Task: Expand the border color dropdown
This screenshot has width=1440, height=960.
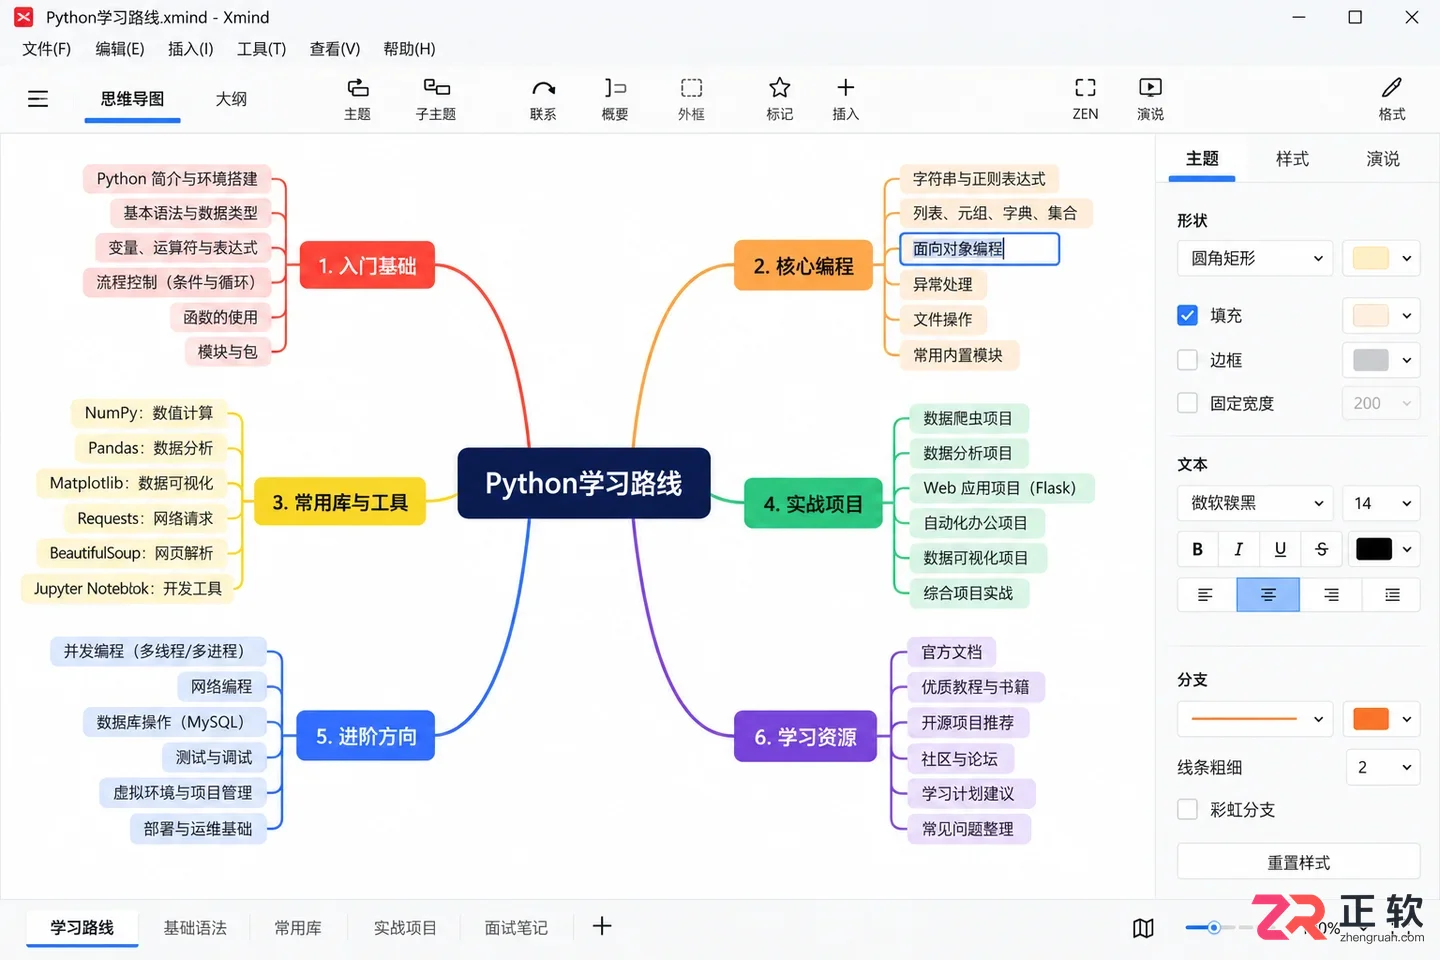Action: pos(1406,360)
